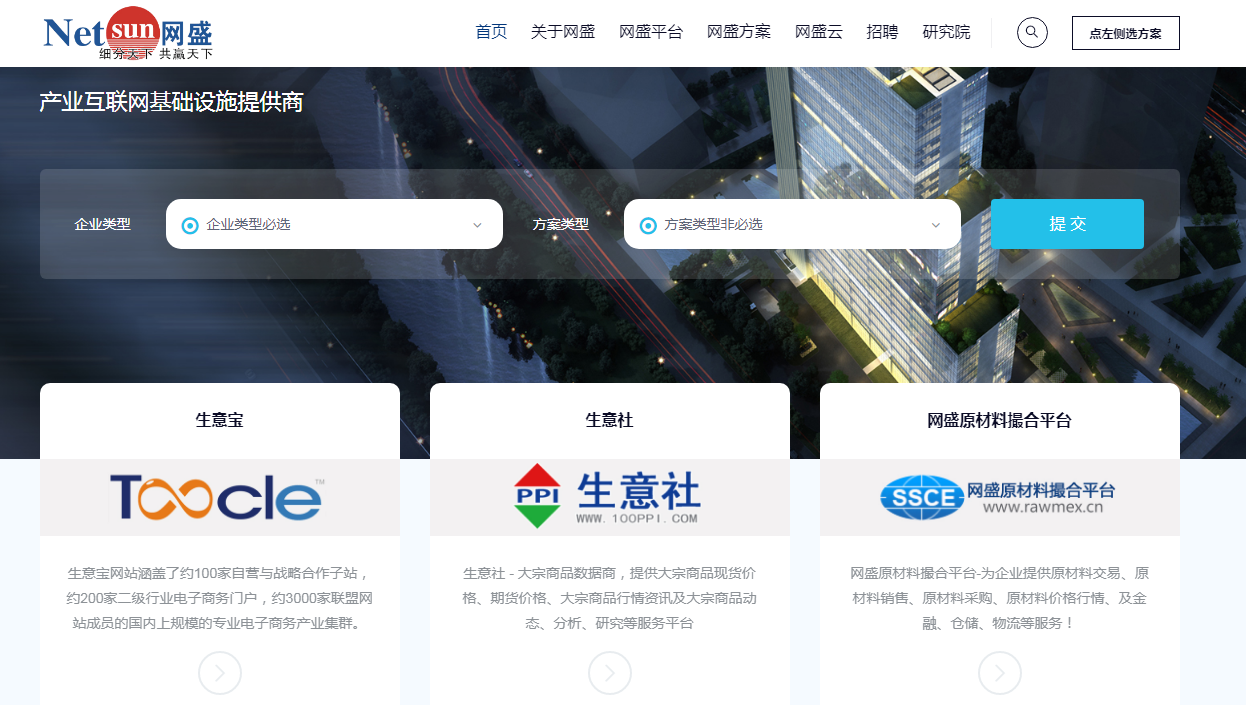Go to 首页 in navigation
The height and width of the screenshot is (705, 1246).
[491, 32]
